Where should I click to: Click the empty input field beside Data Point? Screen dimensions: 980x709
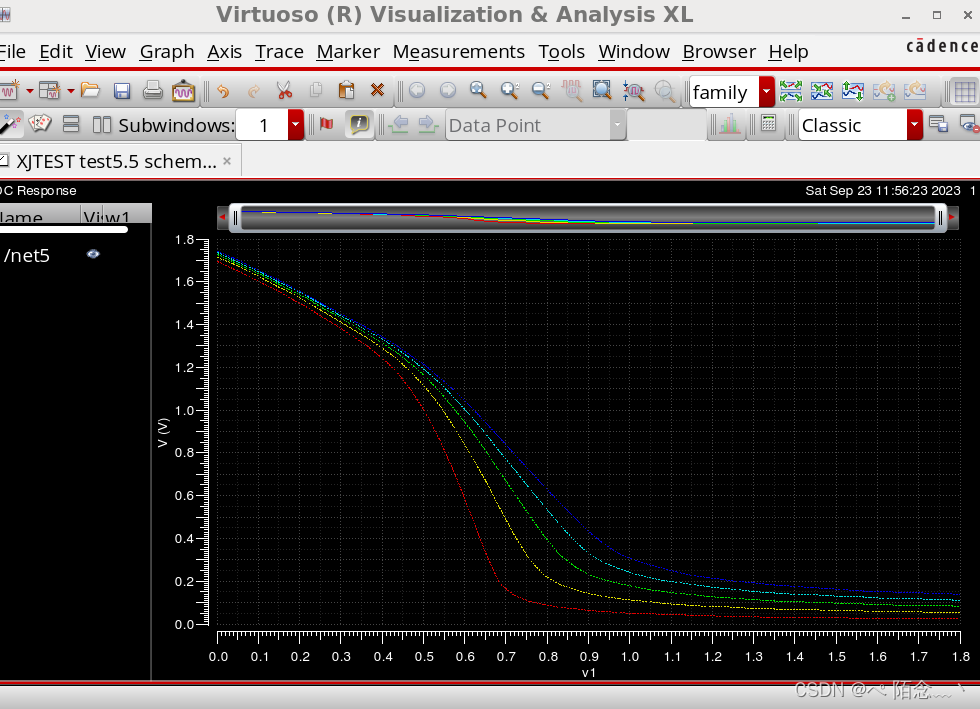(x=666, y=125)
